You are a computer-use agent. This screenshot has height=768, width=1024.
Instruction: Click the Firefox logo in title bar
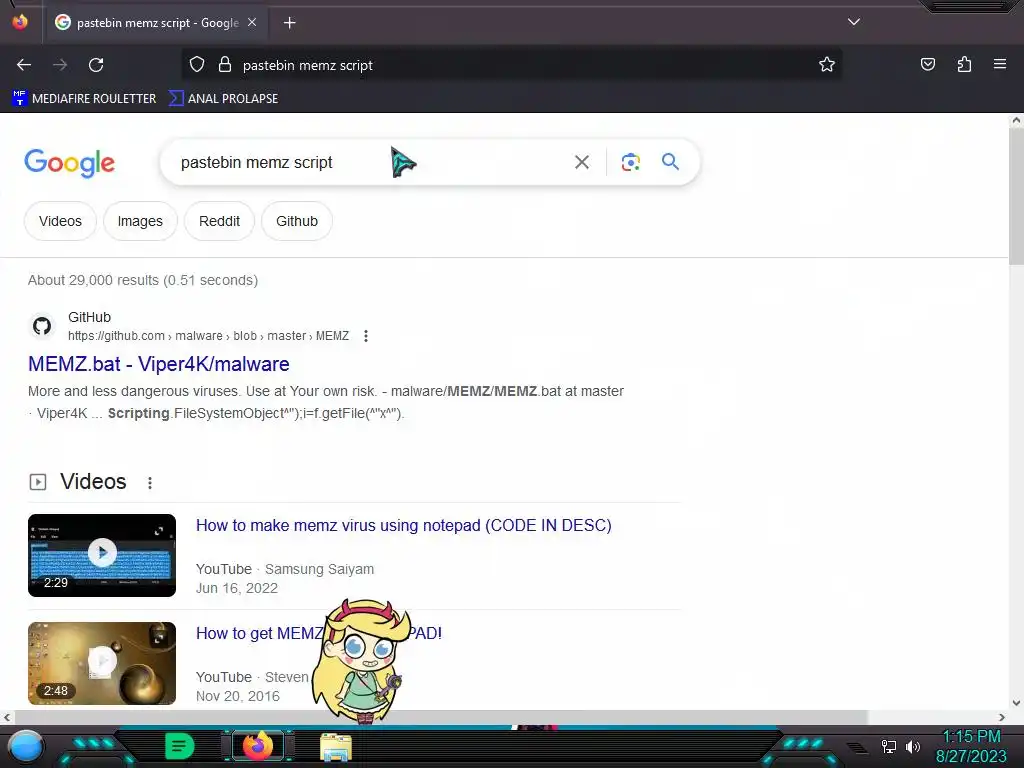[x=20, y=22]
